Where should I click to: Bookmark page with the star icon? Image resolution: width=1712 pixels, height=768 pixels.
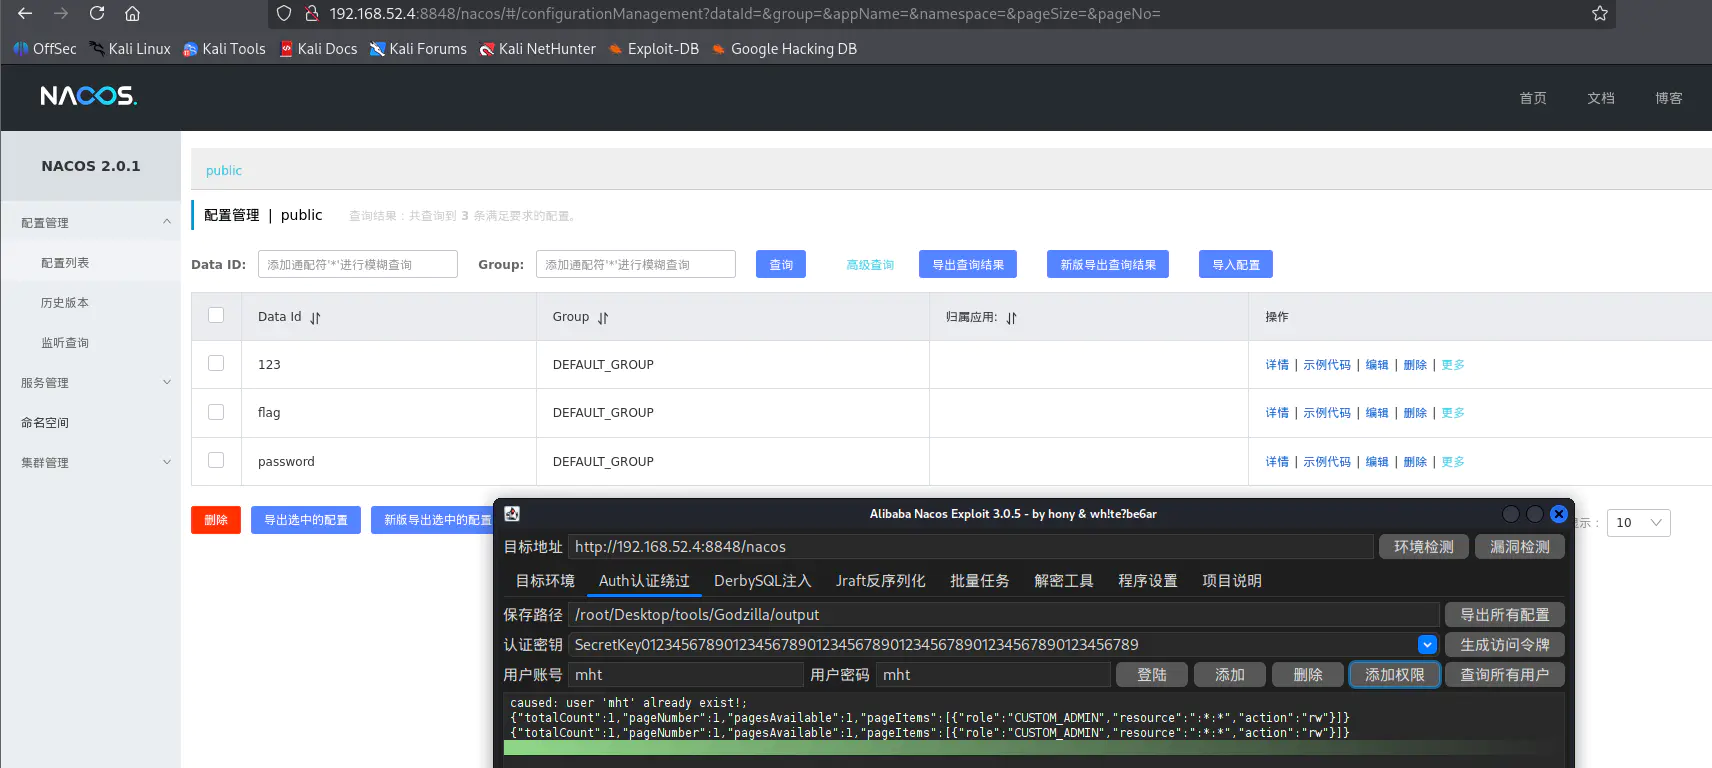(1599, 13)
